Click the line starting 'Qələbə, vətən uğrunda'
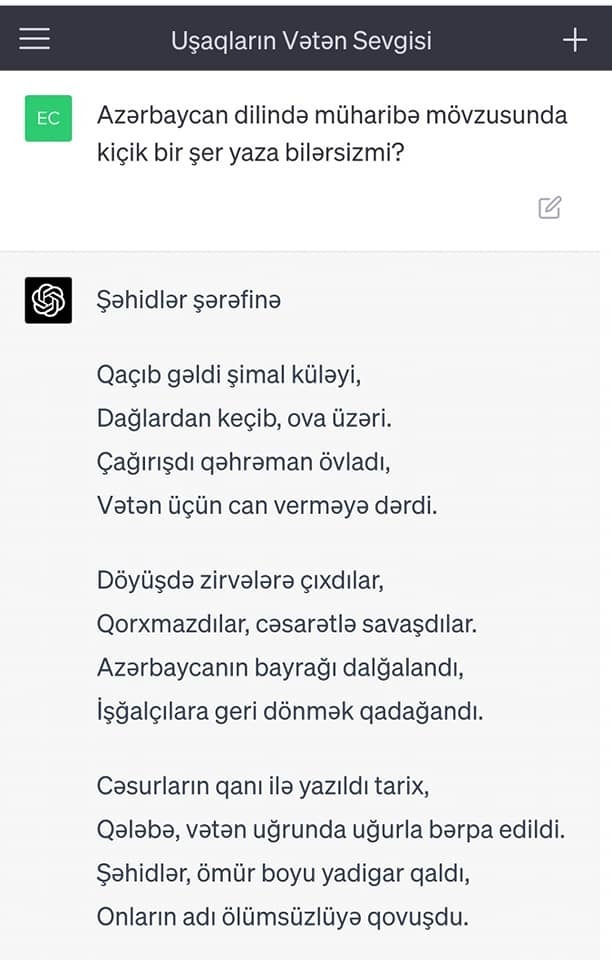The image size is (612, 960). (x=331, y=830)
